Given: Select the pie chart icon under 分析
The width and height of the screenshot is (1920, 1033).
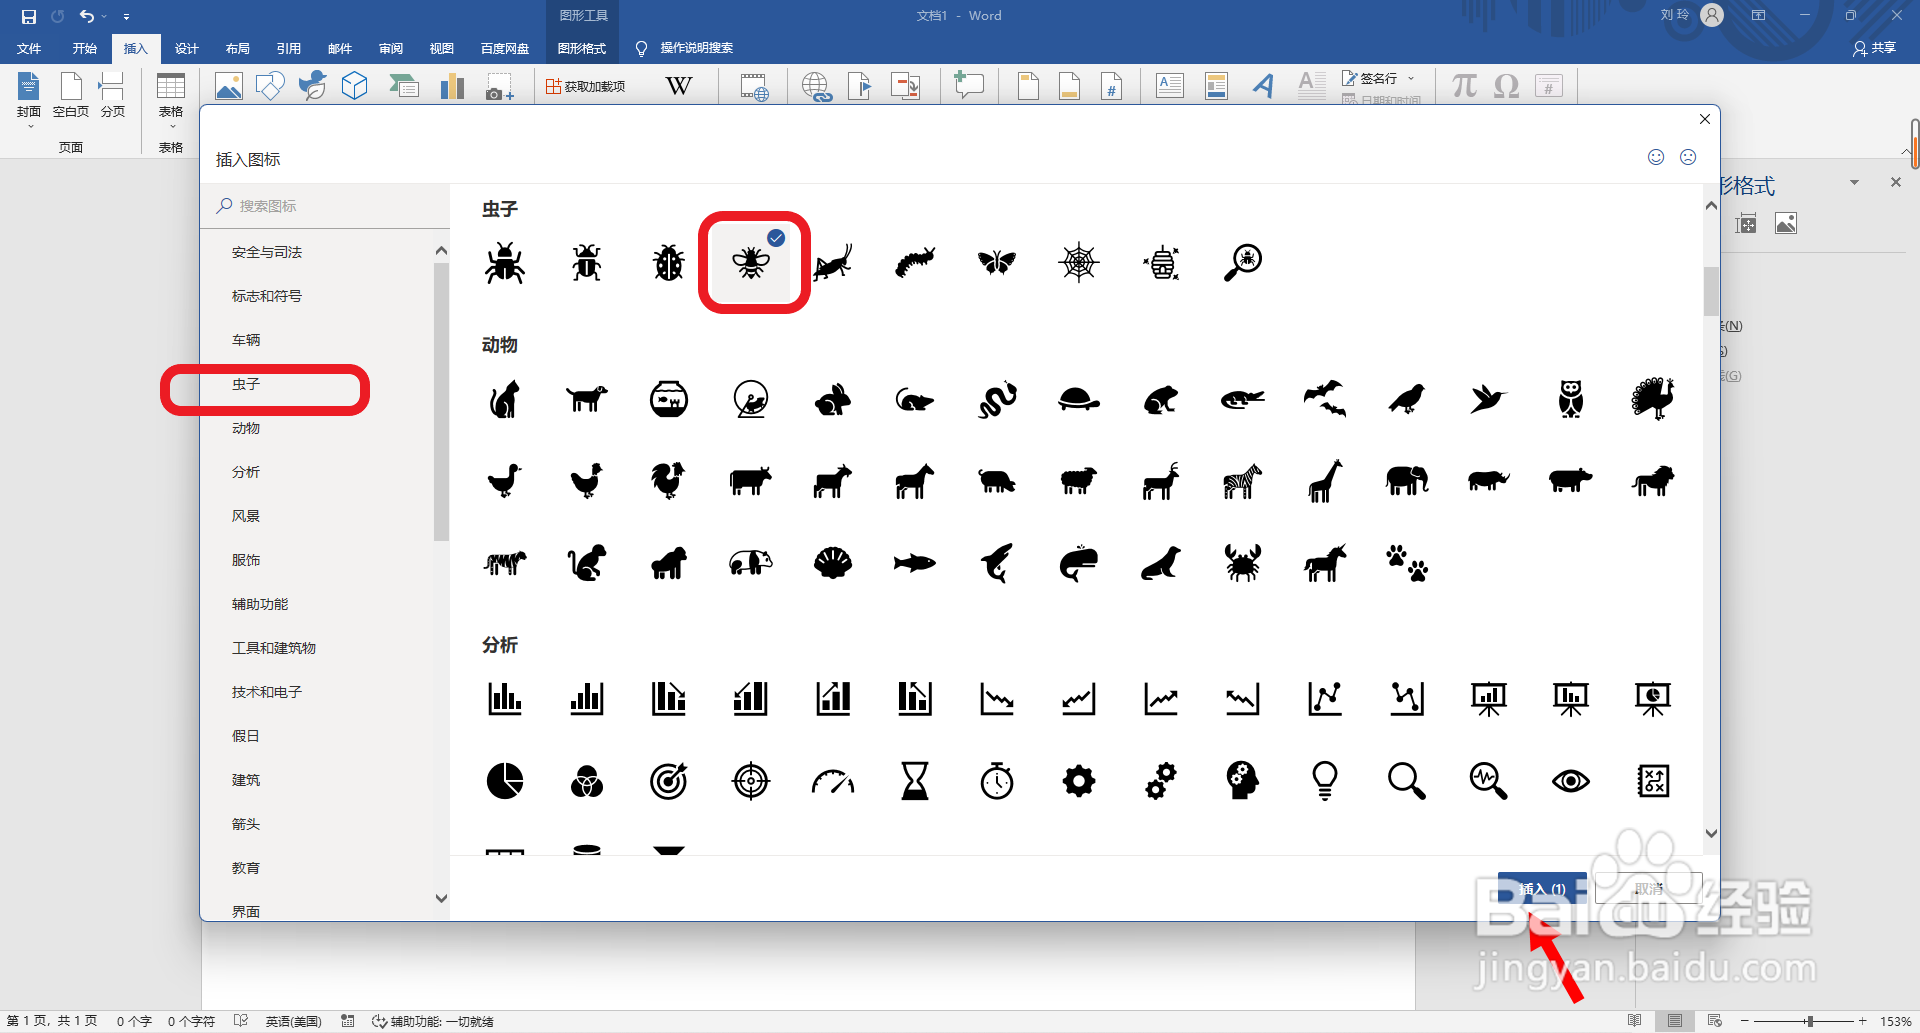Looking at the screenshot, I should pos(505,781).
